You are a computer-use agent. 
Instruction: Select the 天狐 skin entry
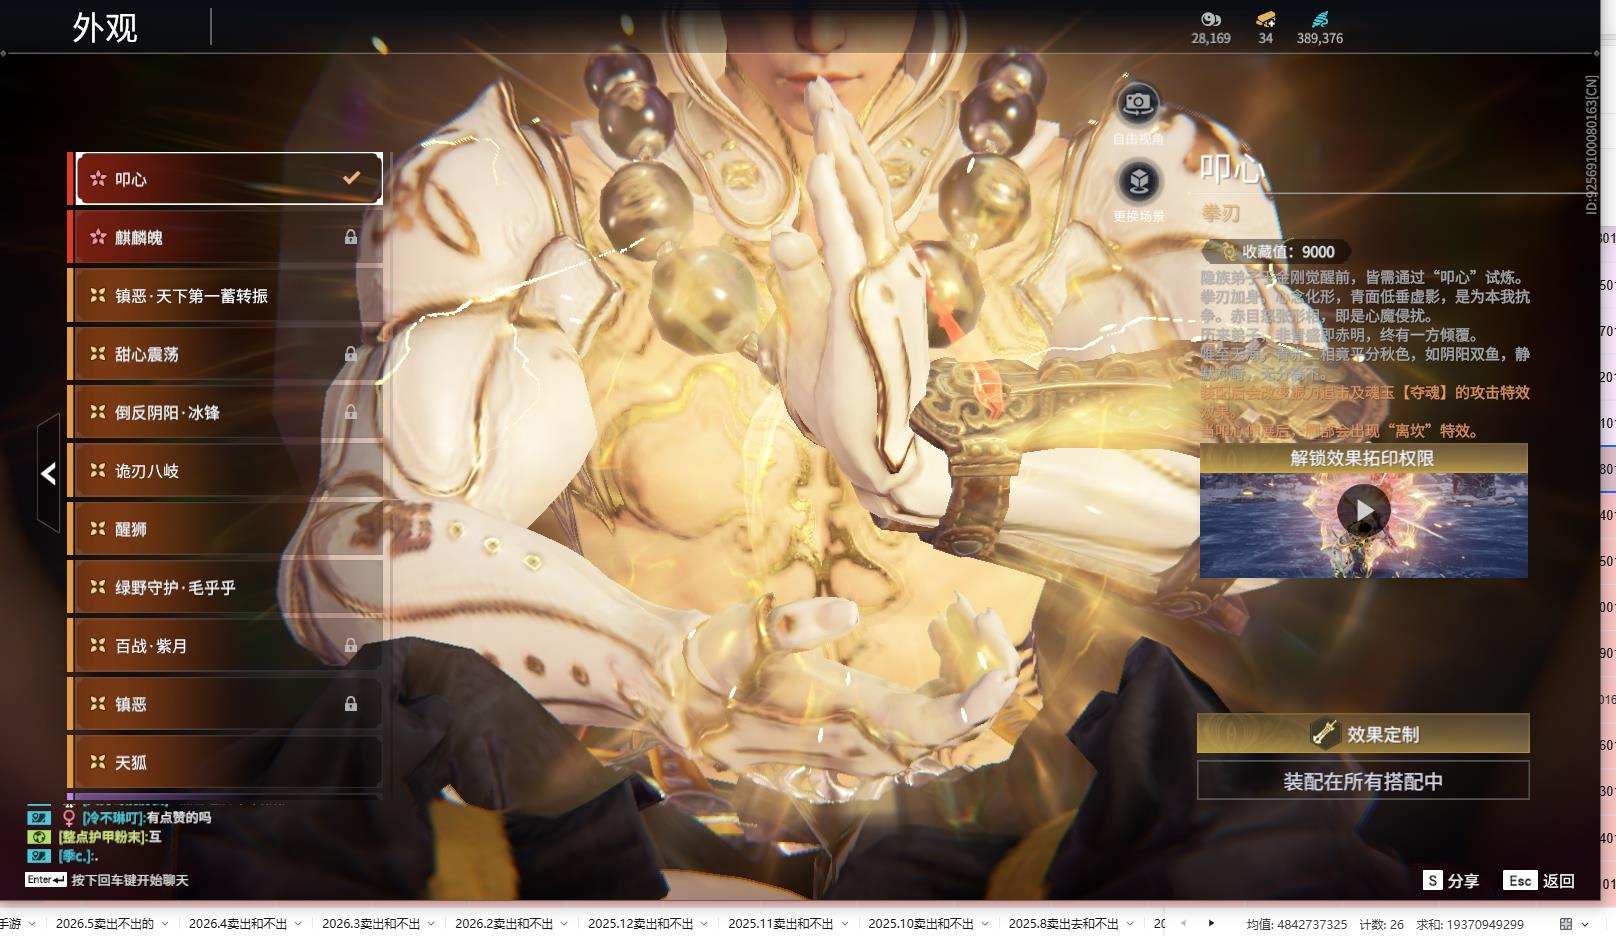click(x=228, y=762)
